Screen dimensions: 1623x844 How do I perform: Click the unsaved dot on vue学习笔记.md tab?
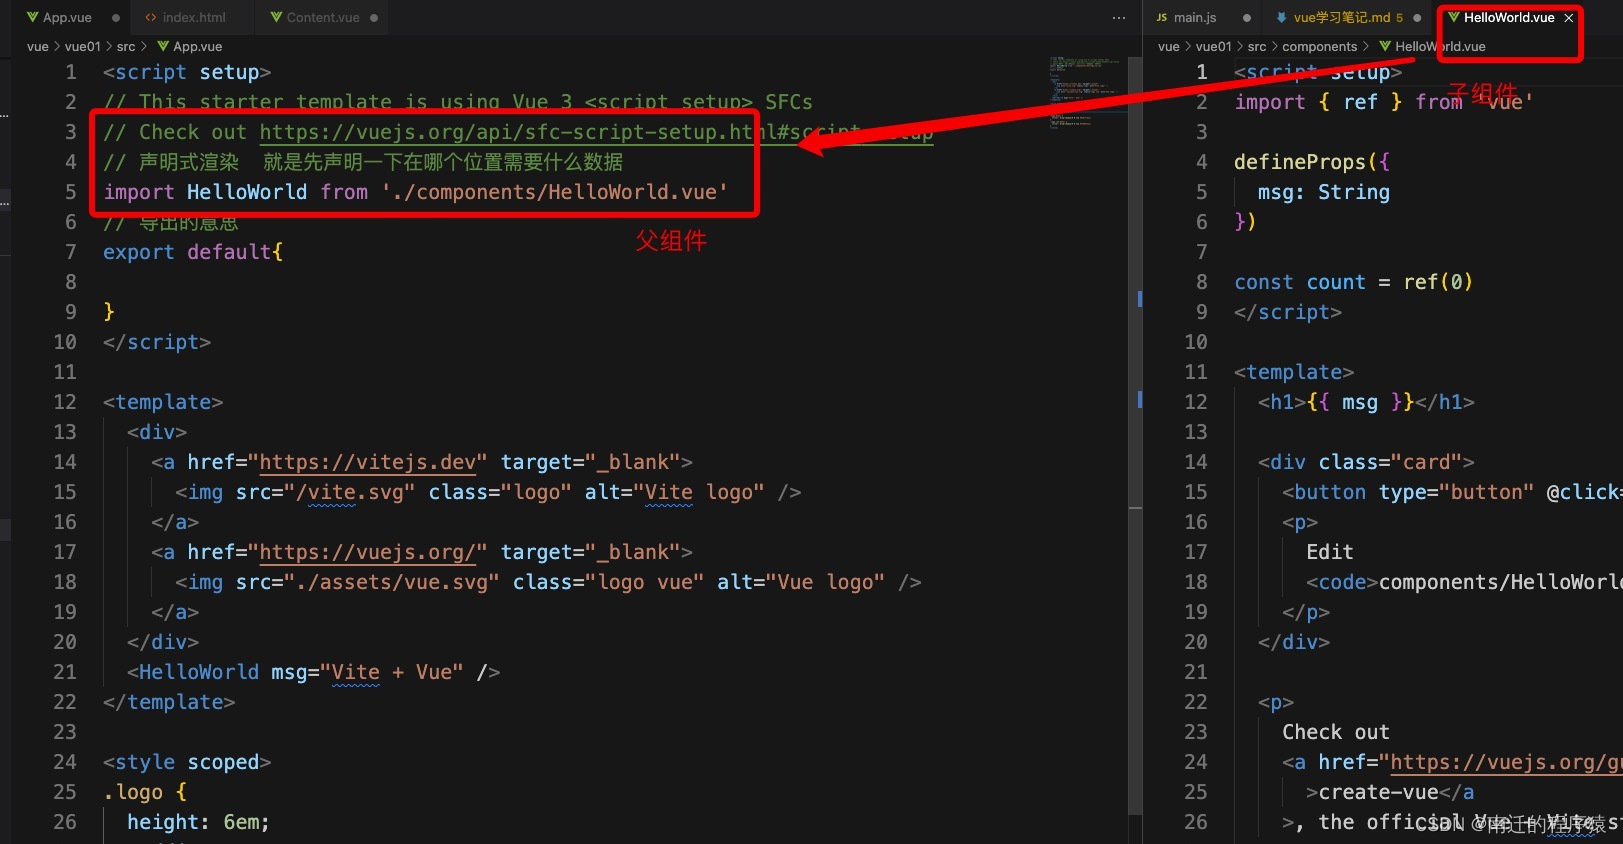point(1417,18)
